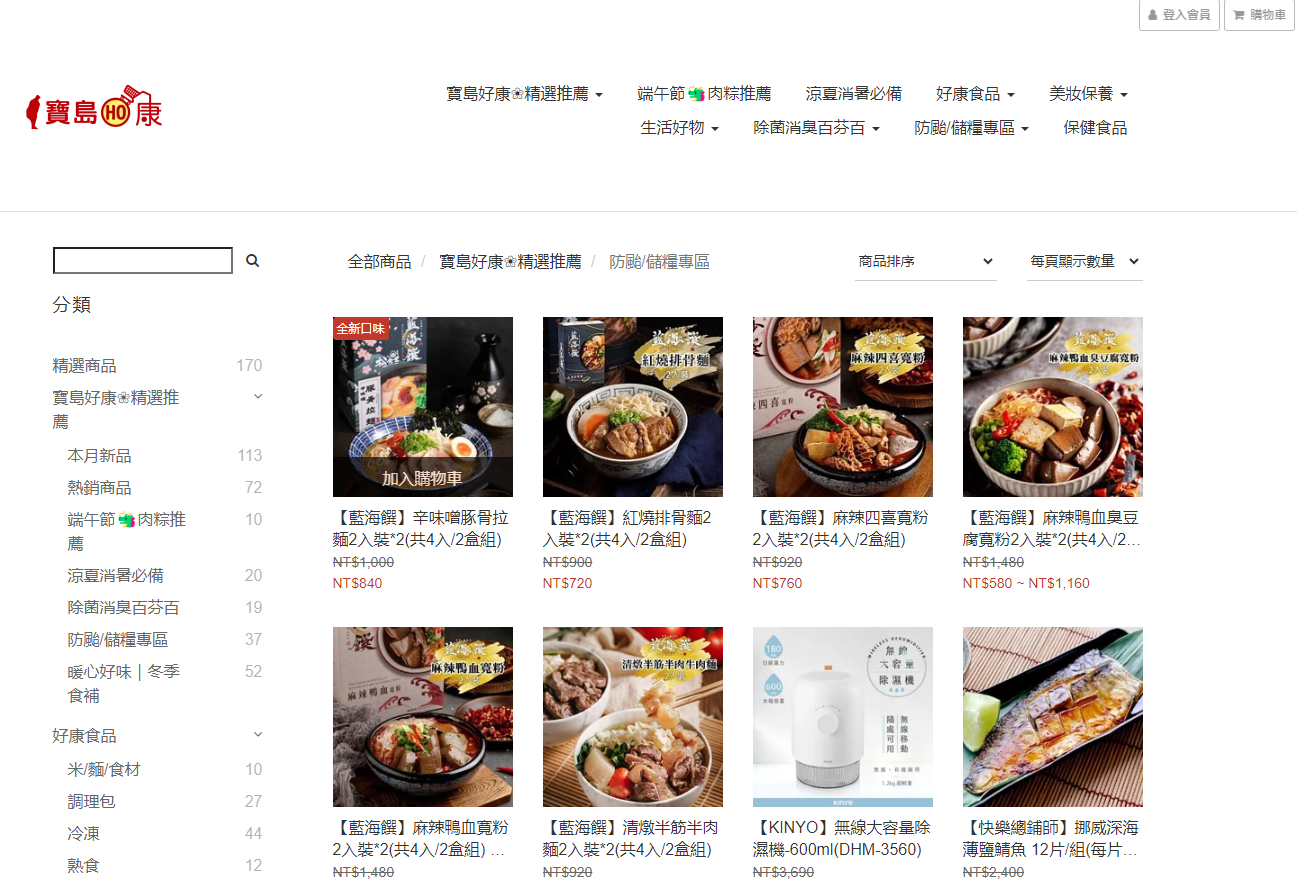Open 寶島好康精選推薦 navigation dropdown

(524, 94)
